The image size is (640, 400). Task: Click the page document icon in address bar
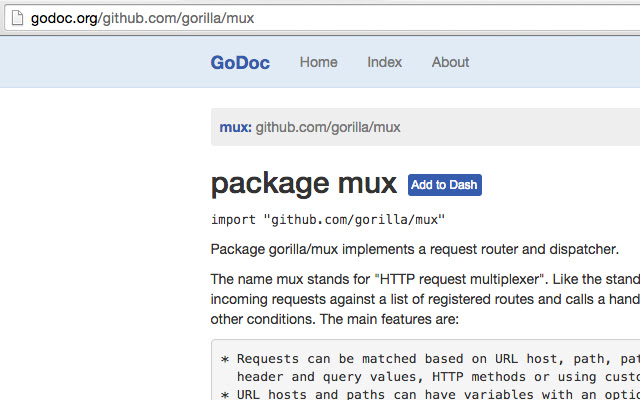tap(17, 18)
